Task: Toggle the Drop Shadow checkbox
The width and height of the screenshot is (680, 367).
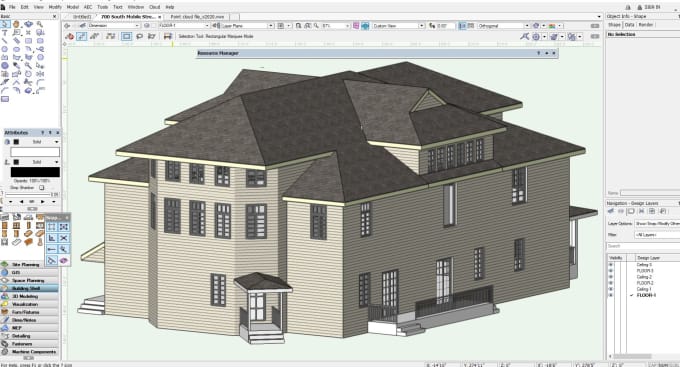Action: 42,188
